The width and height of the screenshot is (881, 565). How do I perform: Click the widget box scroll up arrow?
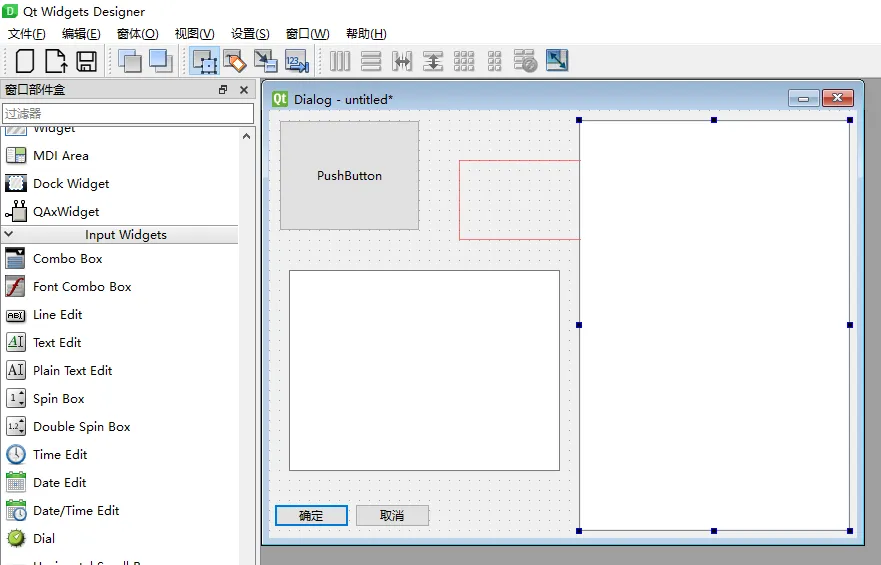pyautogui.click(x=246, y=136)
